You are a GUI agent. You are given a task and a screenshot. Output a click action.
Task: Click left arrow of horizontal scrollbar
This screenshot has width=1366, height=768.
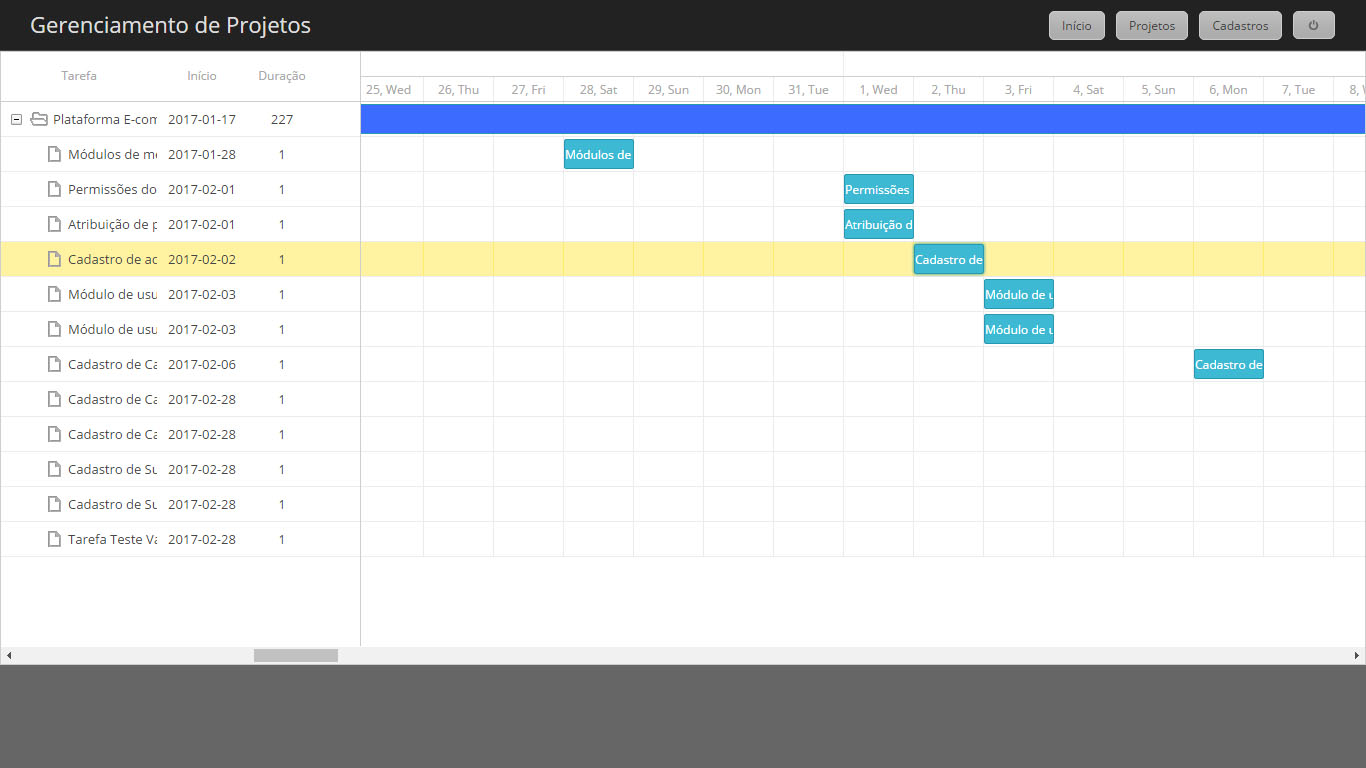(x=9, y=656)
